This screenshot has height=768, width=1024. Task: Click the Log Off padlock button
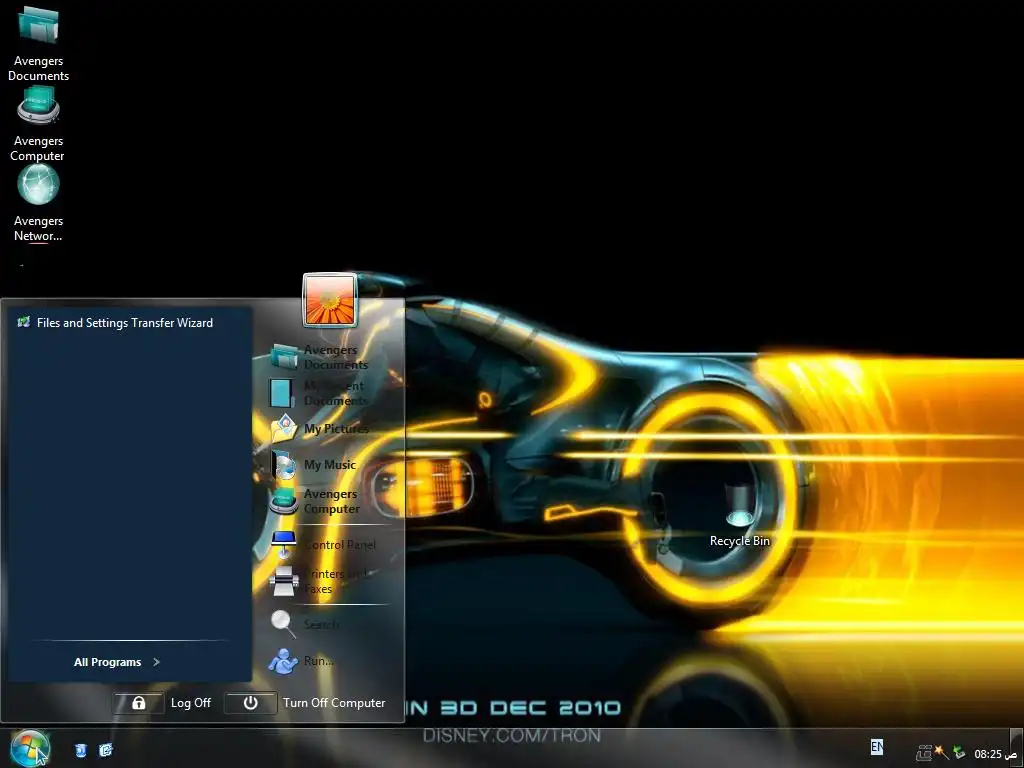[x=138, y=703]
